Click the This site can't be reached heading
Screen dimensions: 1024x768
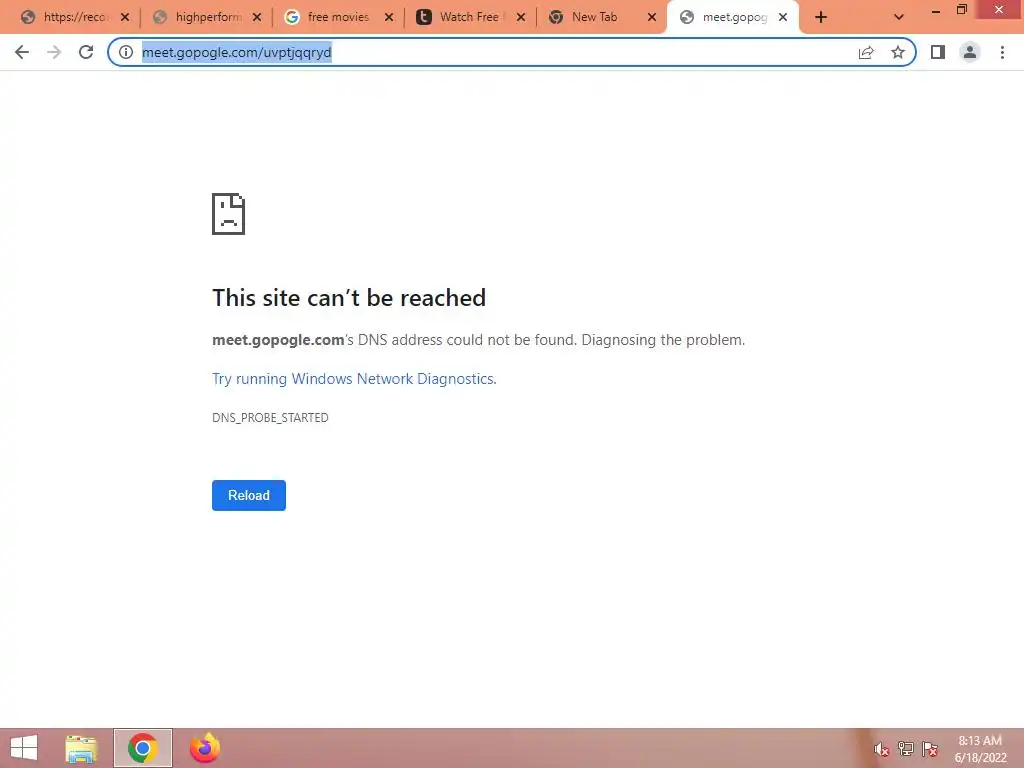click(349, 298)
